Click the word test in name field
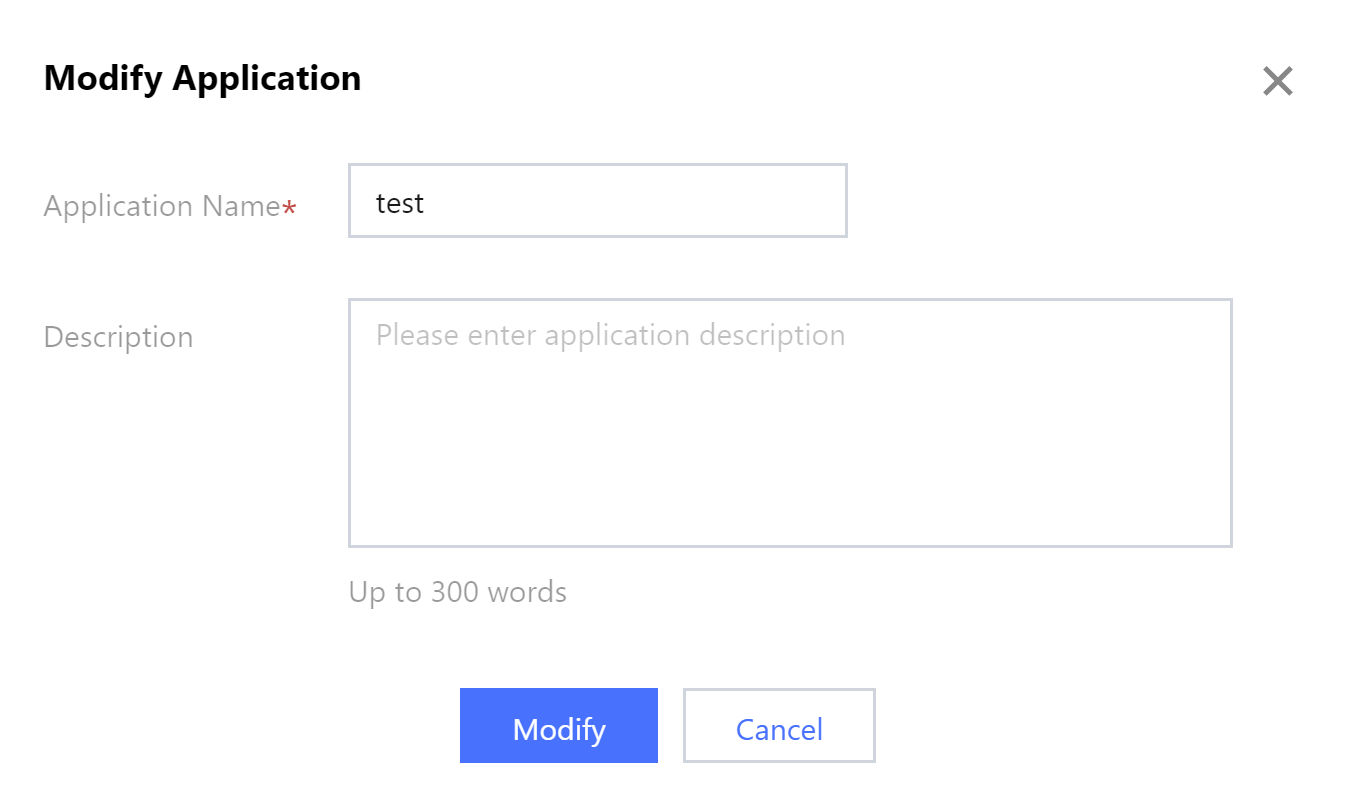Image resolution: width=1345 pixels, height=802 pixels. click(400, 204)
